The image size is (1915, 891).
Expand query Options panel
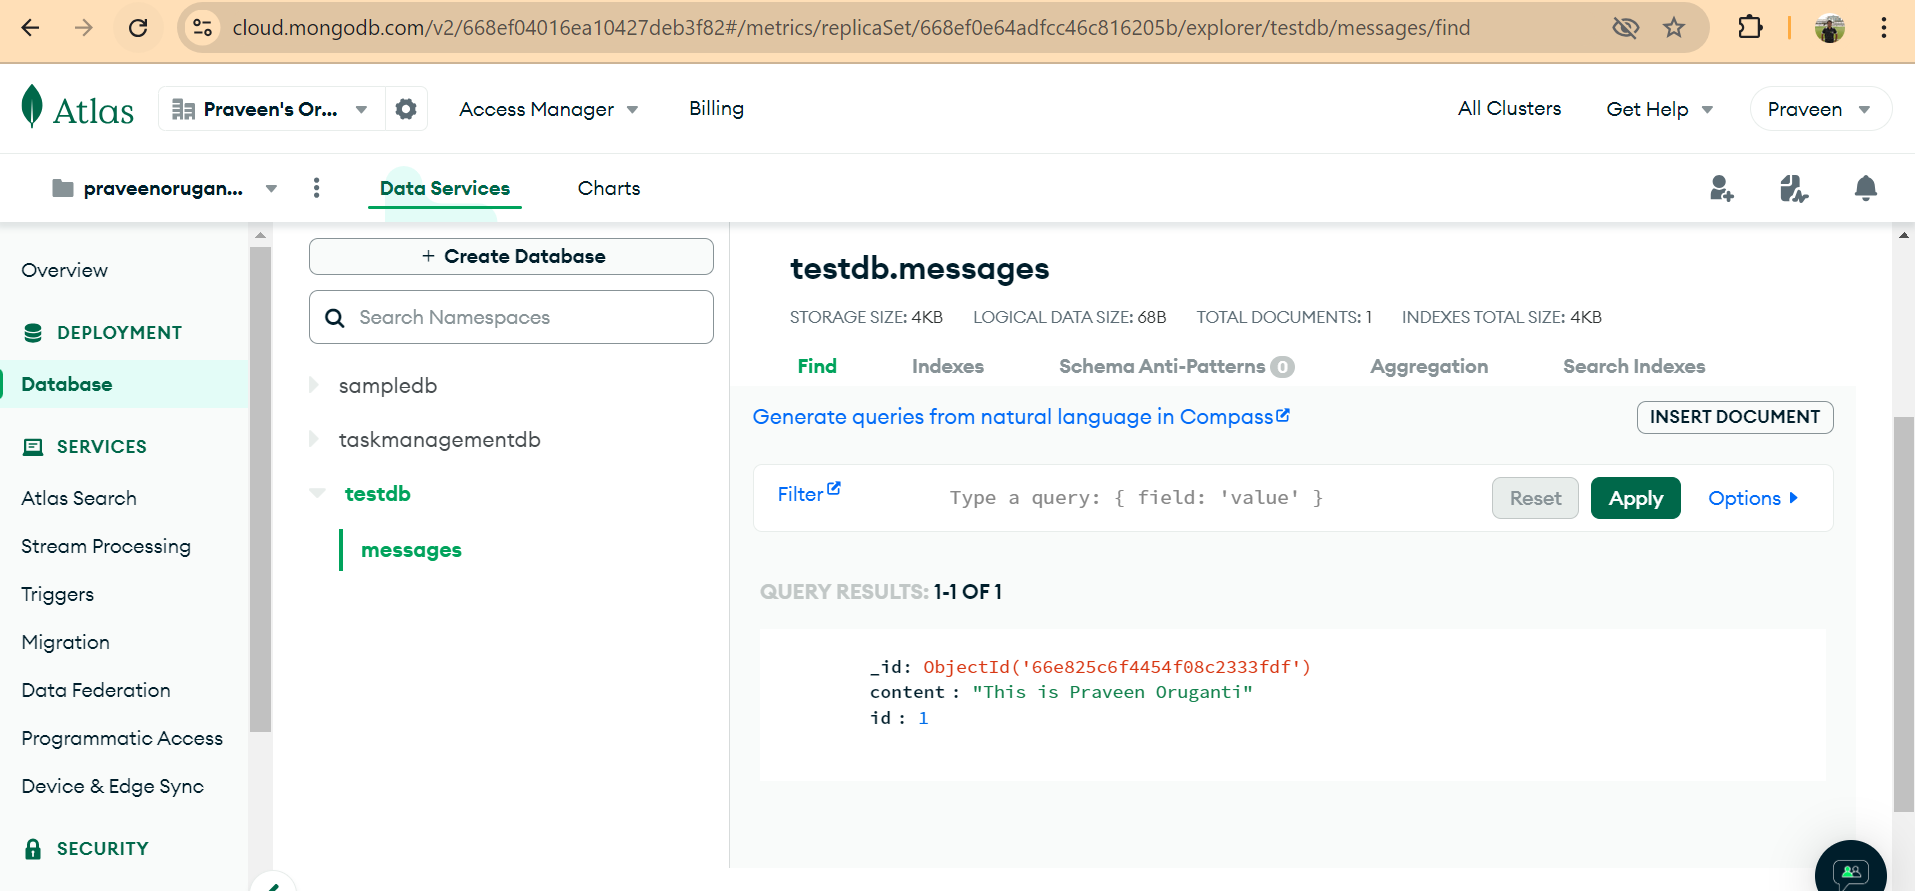click(x=1753, y=498)
